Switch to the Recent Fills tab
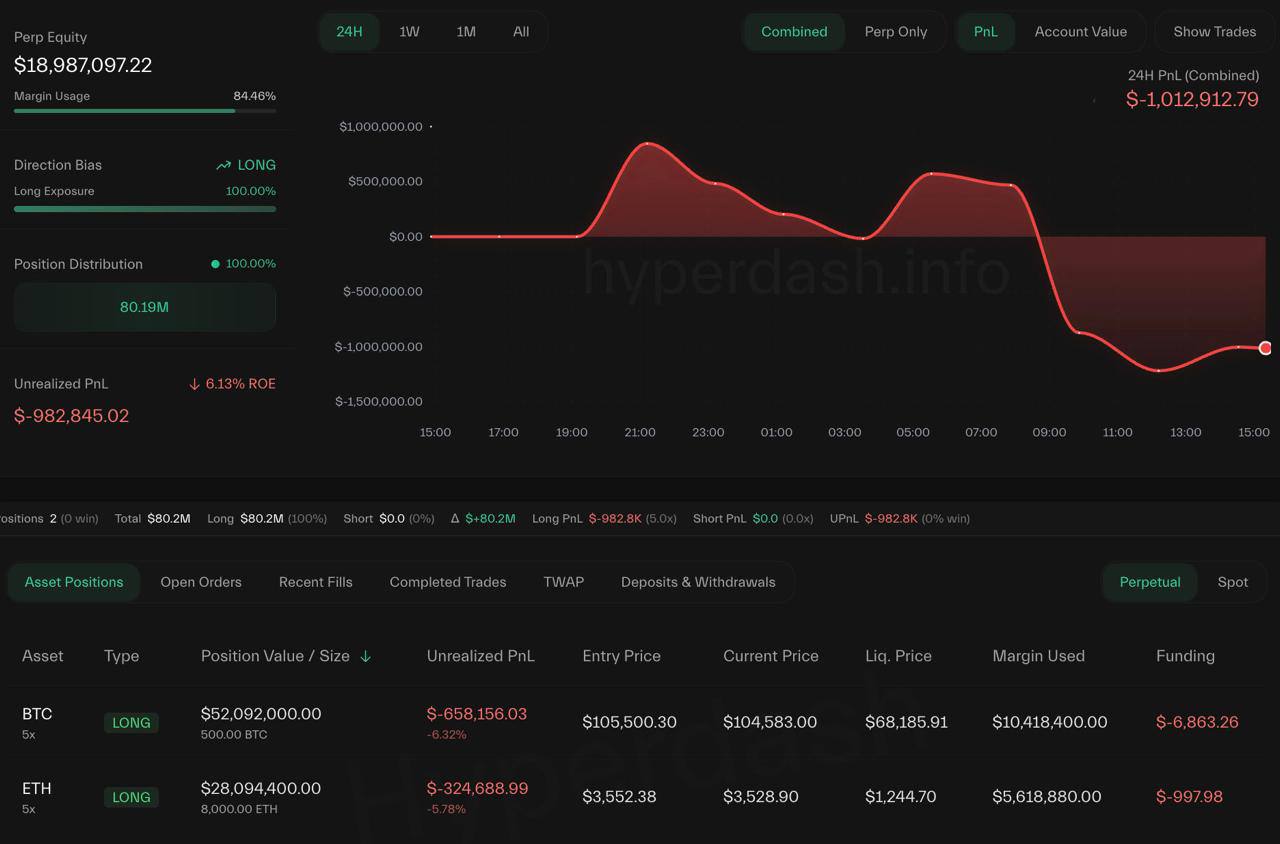 point(315,582)
